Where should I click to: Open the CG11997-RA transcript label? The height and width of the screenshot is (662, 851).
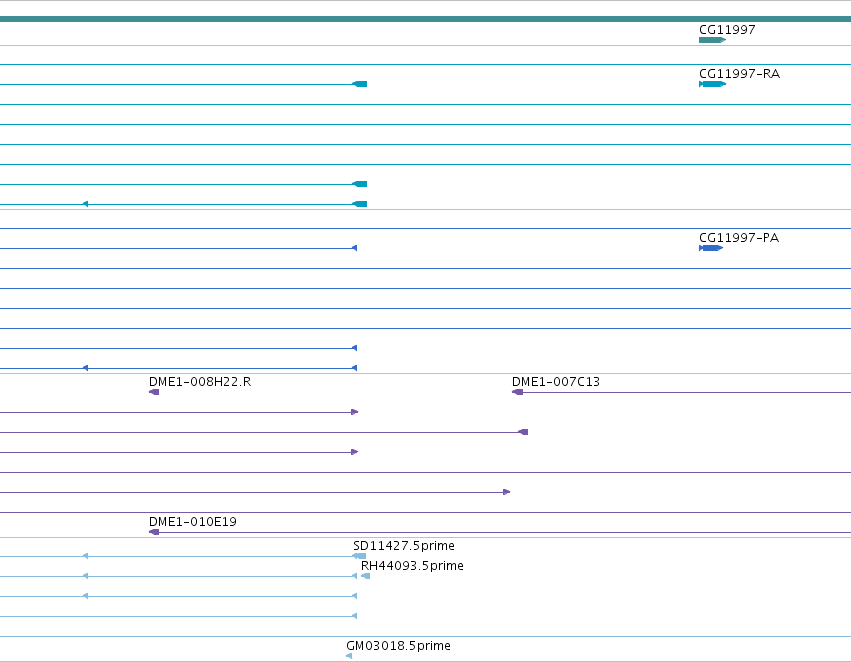pyautogui.click(x=739, y=74)
